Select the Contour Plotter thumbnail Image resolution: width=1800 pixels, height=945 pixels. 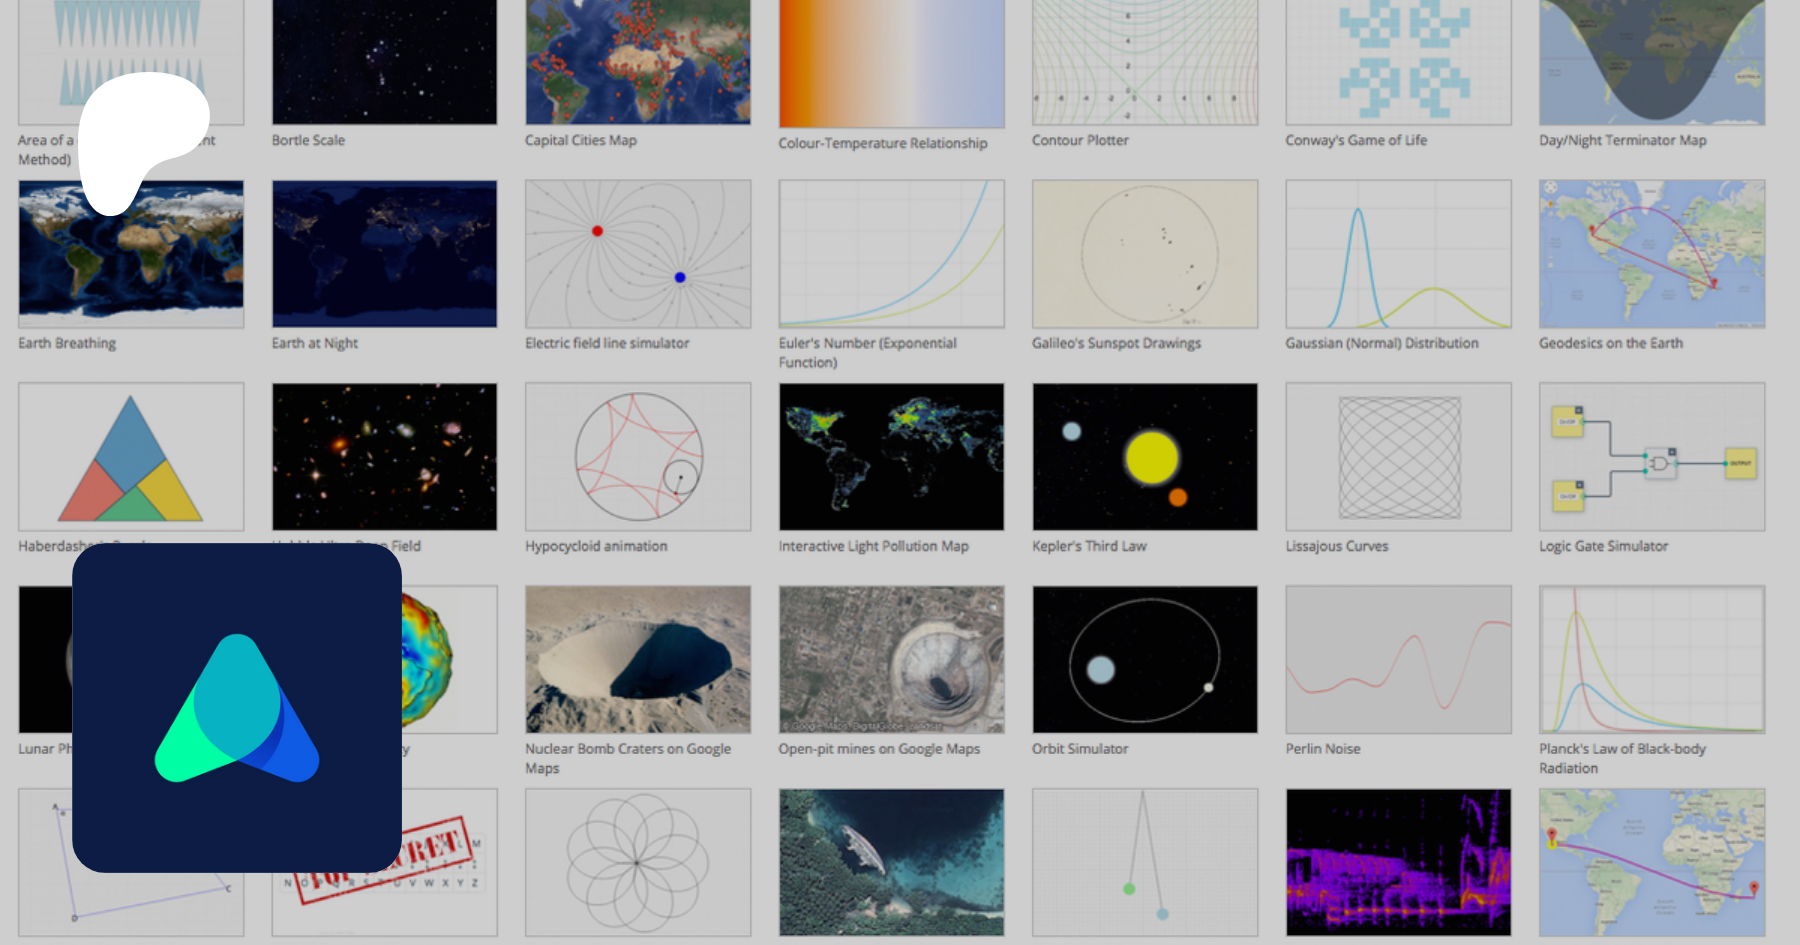[x=1145, y=62]
